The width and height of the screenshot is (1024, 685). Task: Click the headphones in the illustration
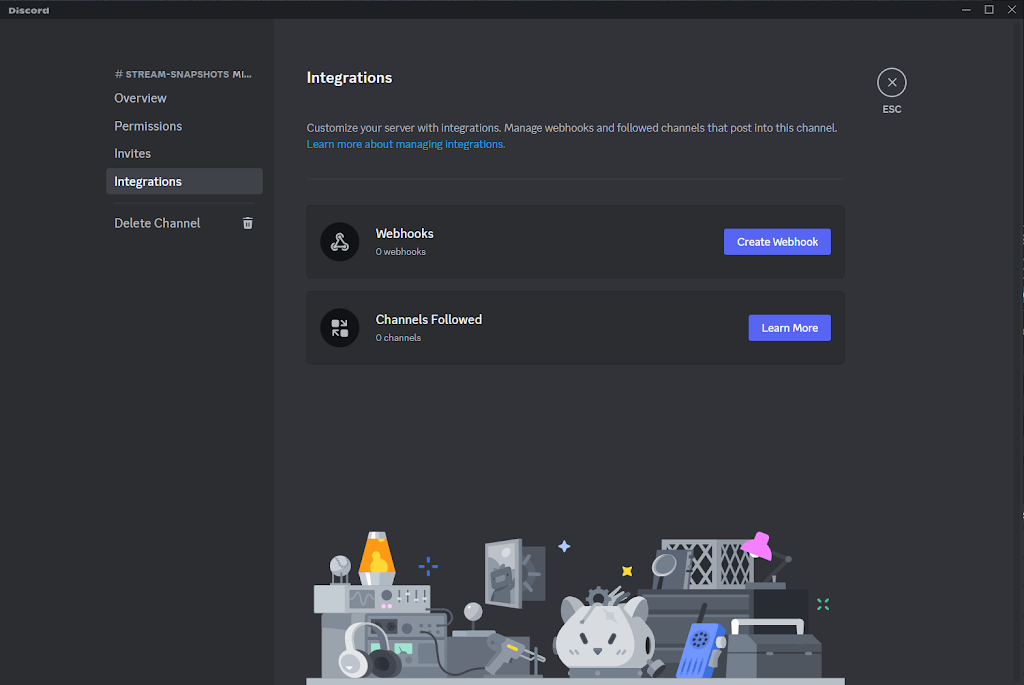click(354, 652)
